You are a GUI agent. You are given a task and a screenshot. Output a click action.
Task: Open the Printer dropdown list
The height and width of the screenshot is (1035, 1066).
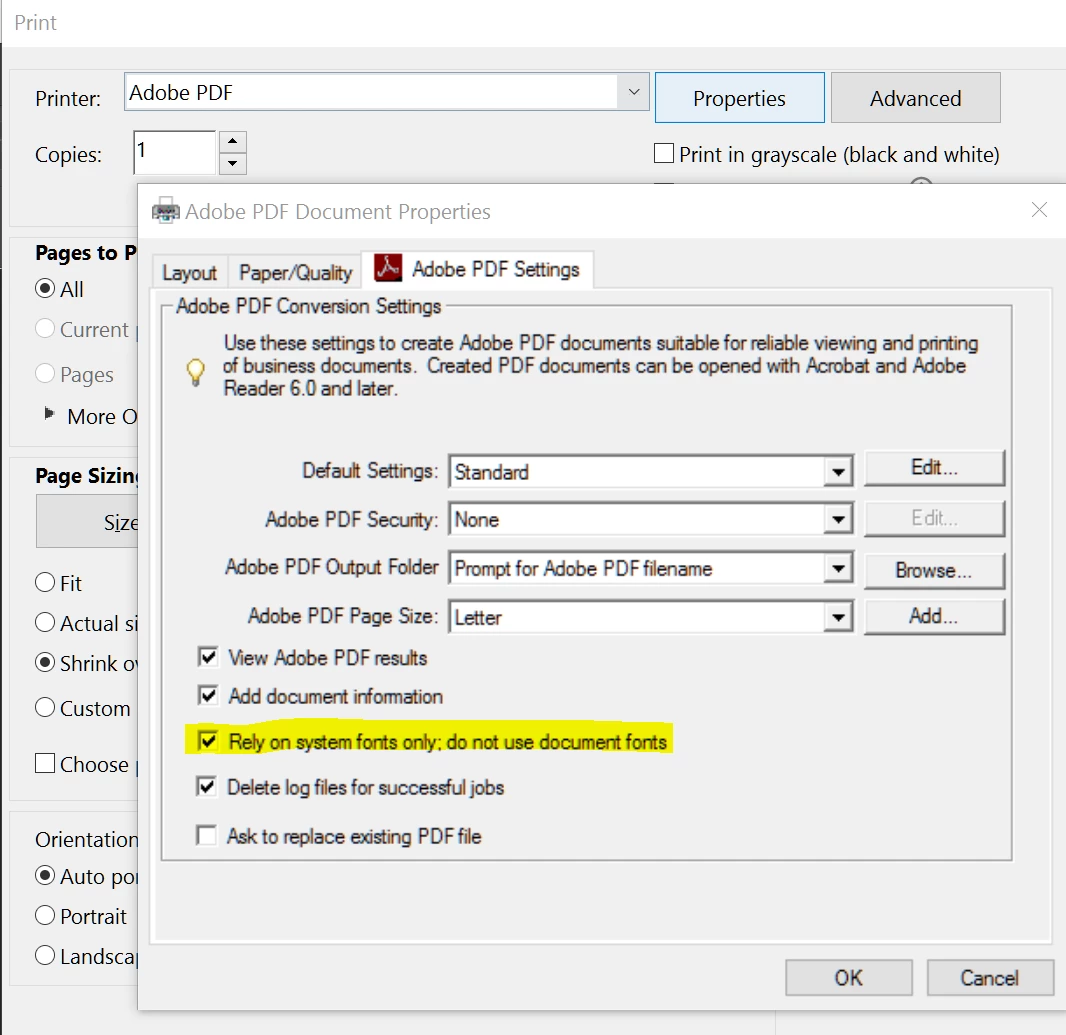(634, 92)
